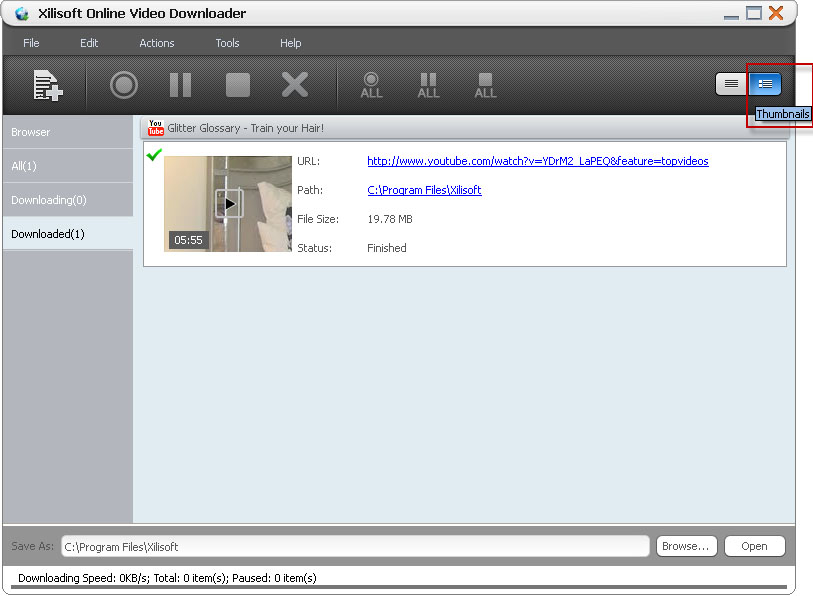
Task: Open the downloaded YouTube video URL link
Action: coord(538,161)
